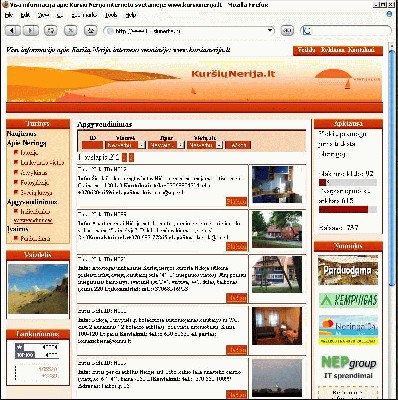This screenshot has height=400, width=398.
Task: Open Istorija under Apie Neringą
Action: point(29,153)
